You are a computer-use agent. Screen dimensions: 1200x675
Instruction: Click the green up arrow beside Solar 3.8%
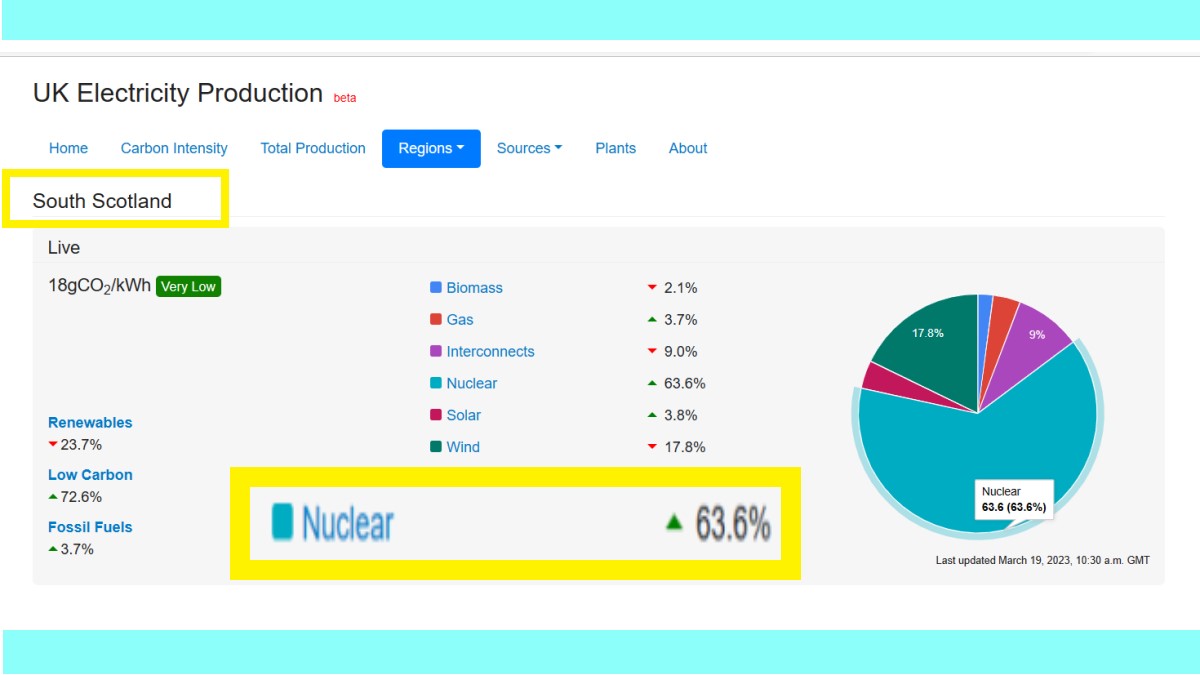pyautogui.click(x=652, y=416)
